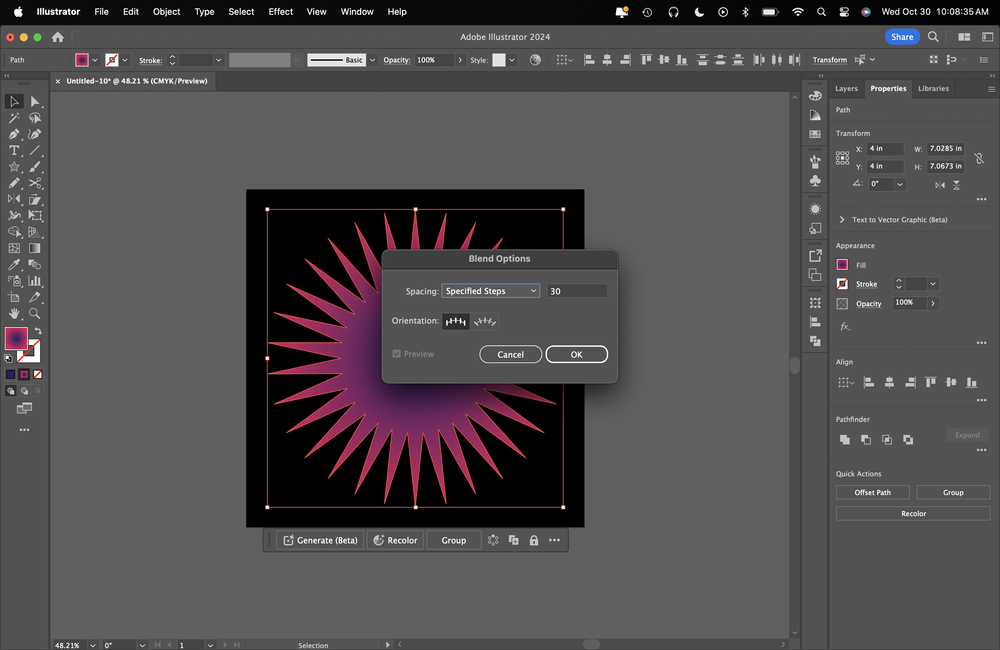Screen dimensions: 1000x650
Task: Toggle constrain width and height proportions link
Action: 979,158
